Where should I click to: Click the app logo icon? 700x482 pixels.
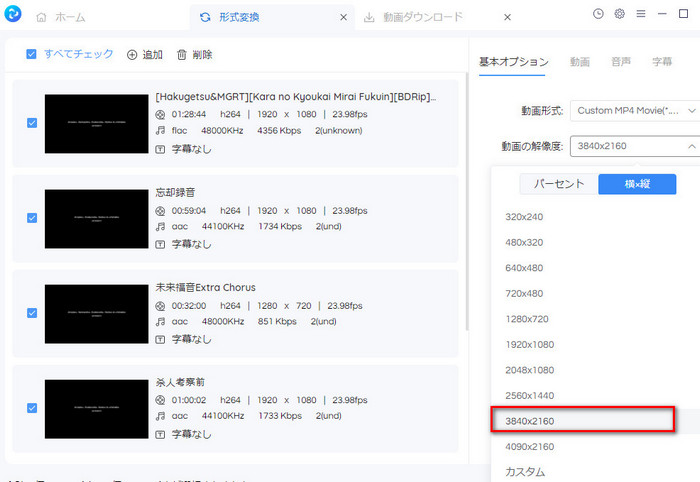(x=13, y=14)
